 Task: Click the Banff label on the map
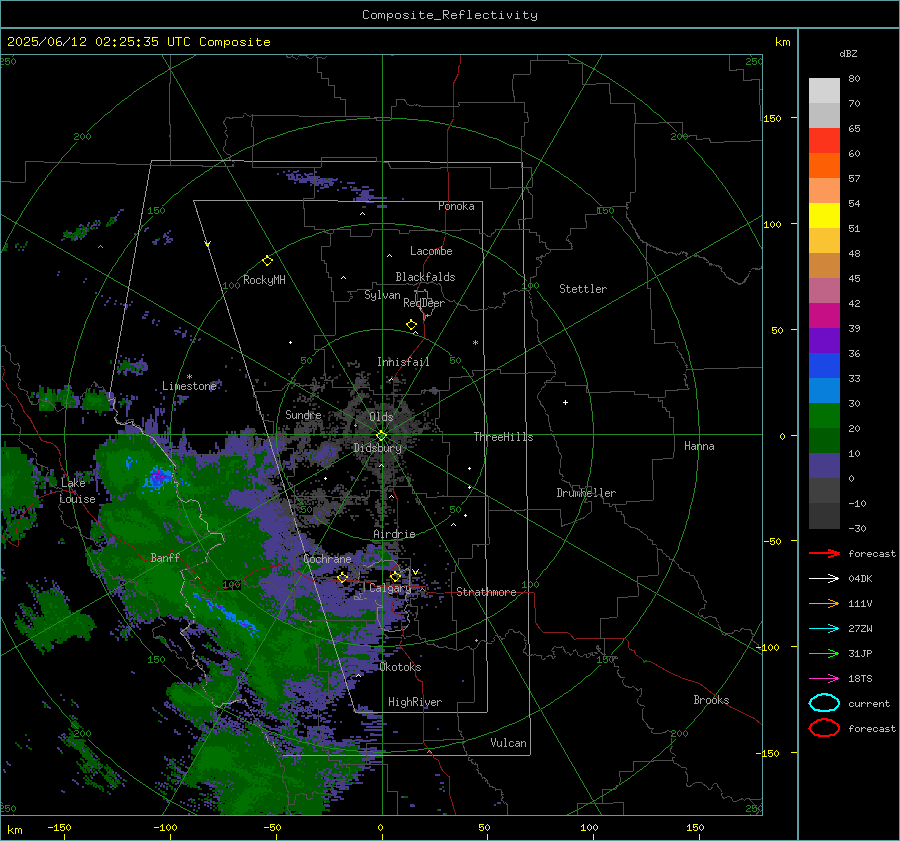165,557
